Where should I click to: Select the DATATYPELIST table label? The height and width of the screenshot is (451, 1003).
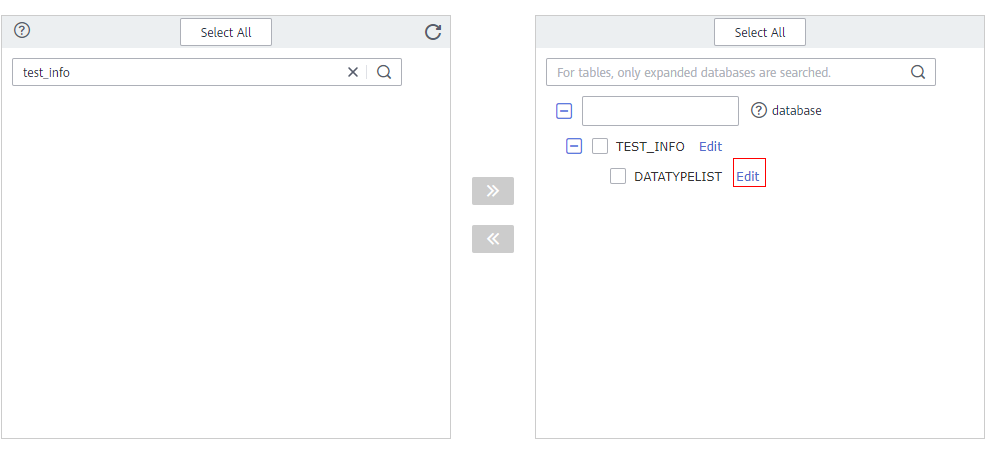(678, 176)
